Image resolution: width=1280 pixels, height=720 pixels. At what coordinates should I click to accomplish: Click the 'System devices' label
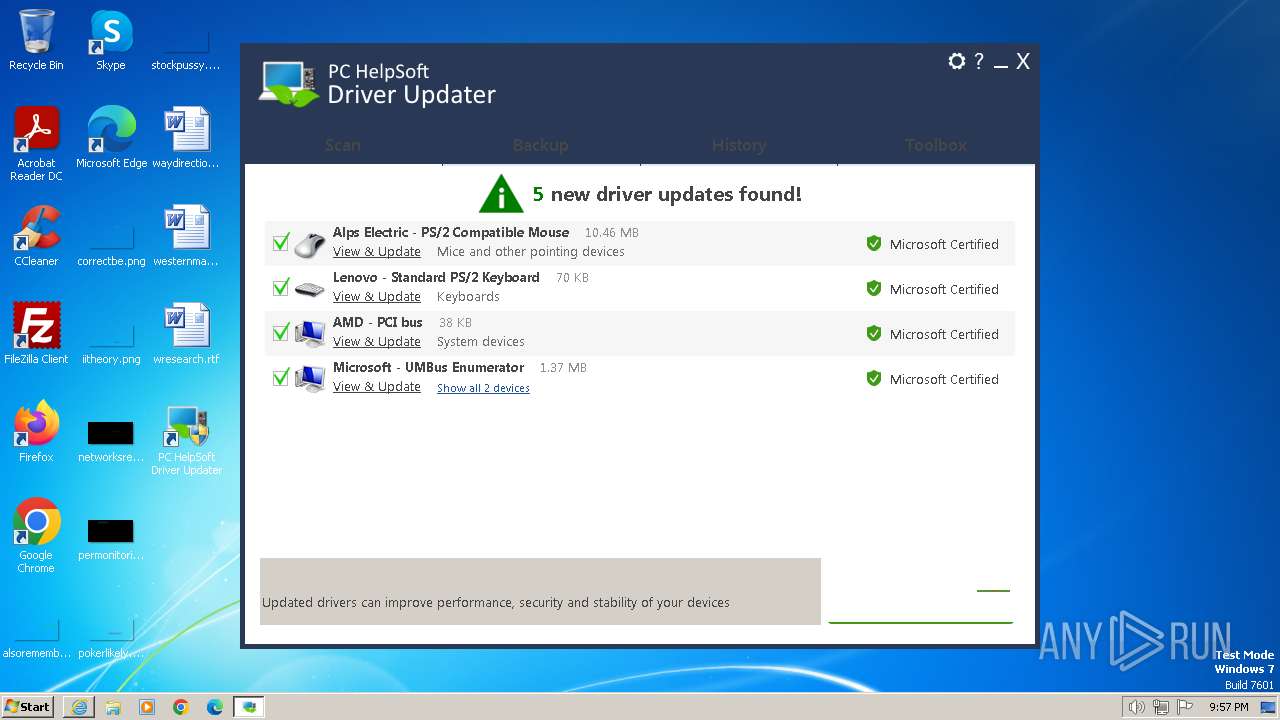[481, 342]
